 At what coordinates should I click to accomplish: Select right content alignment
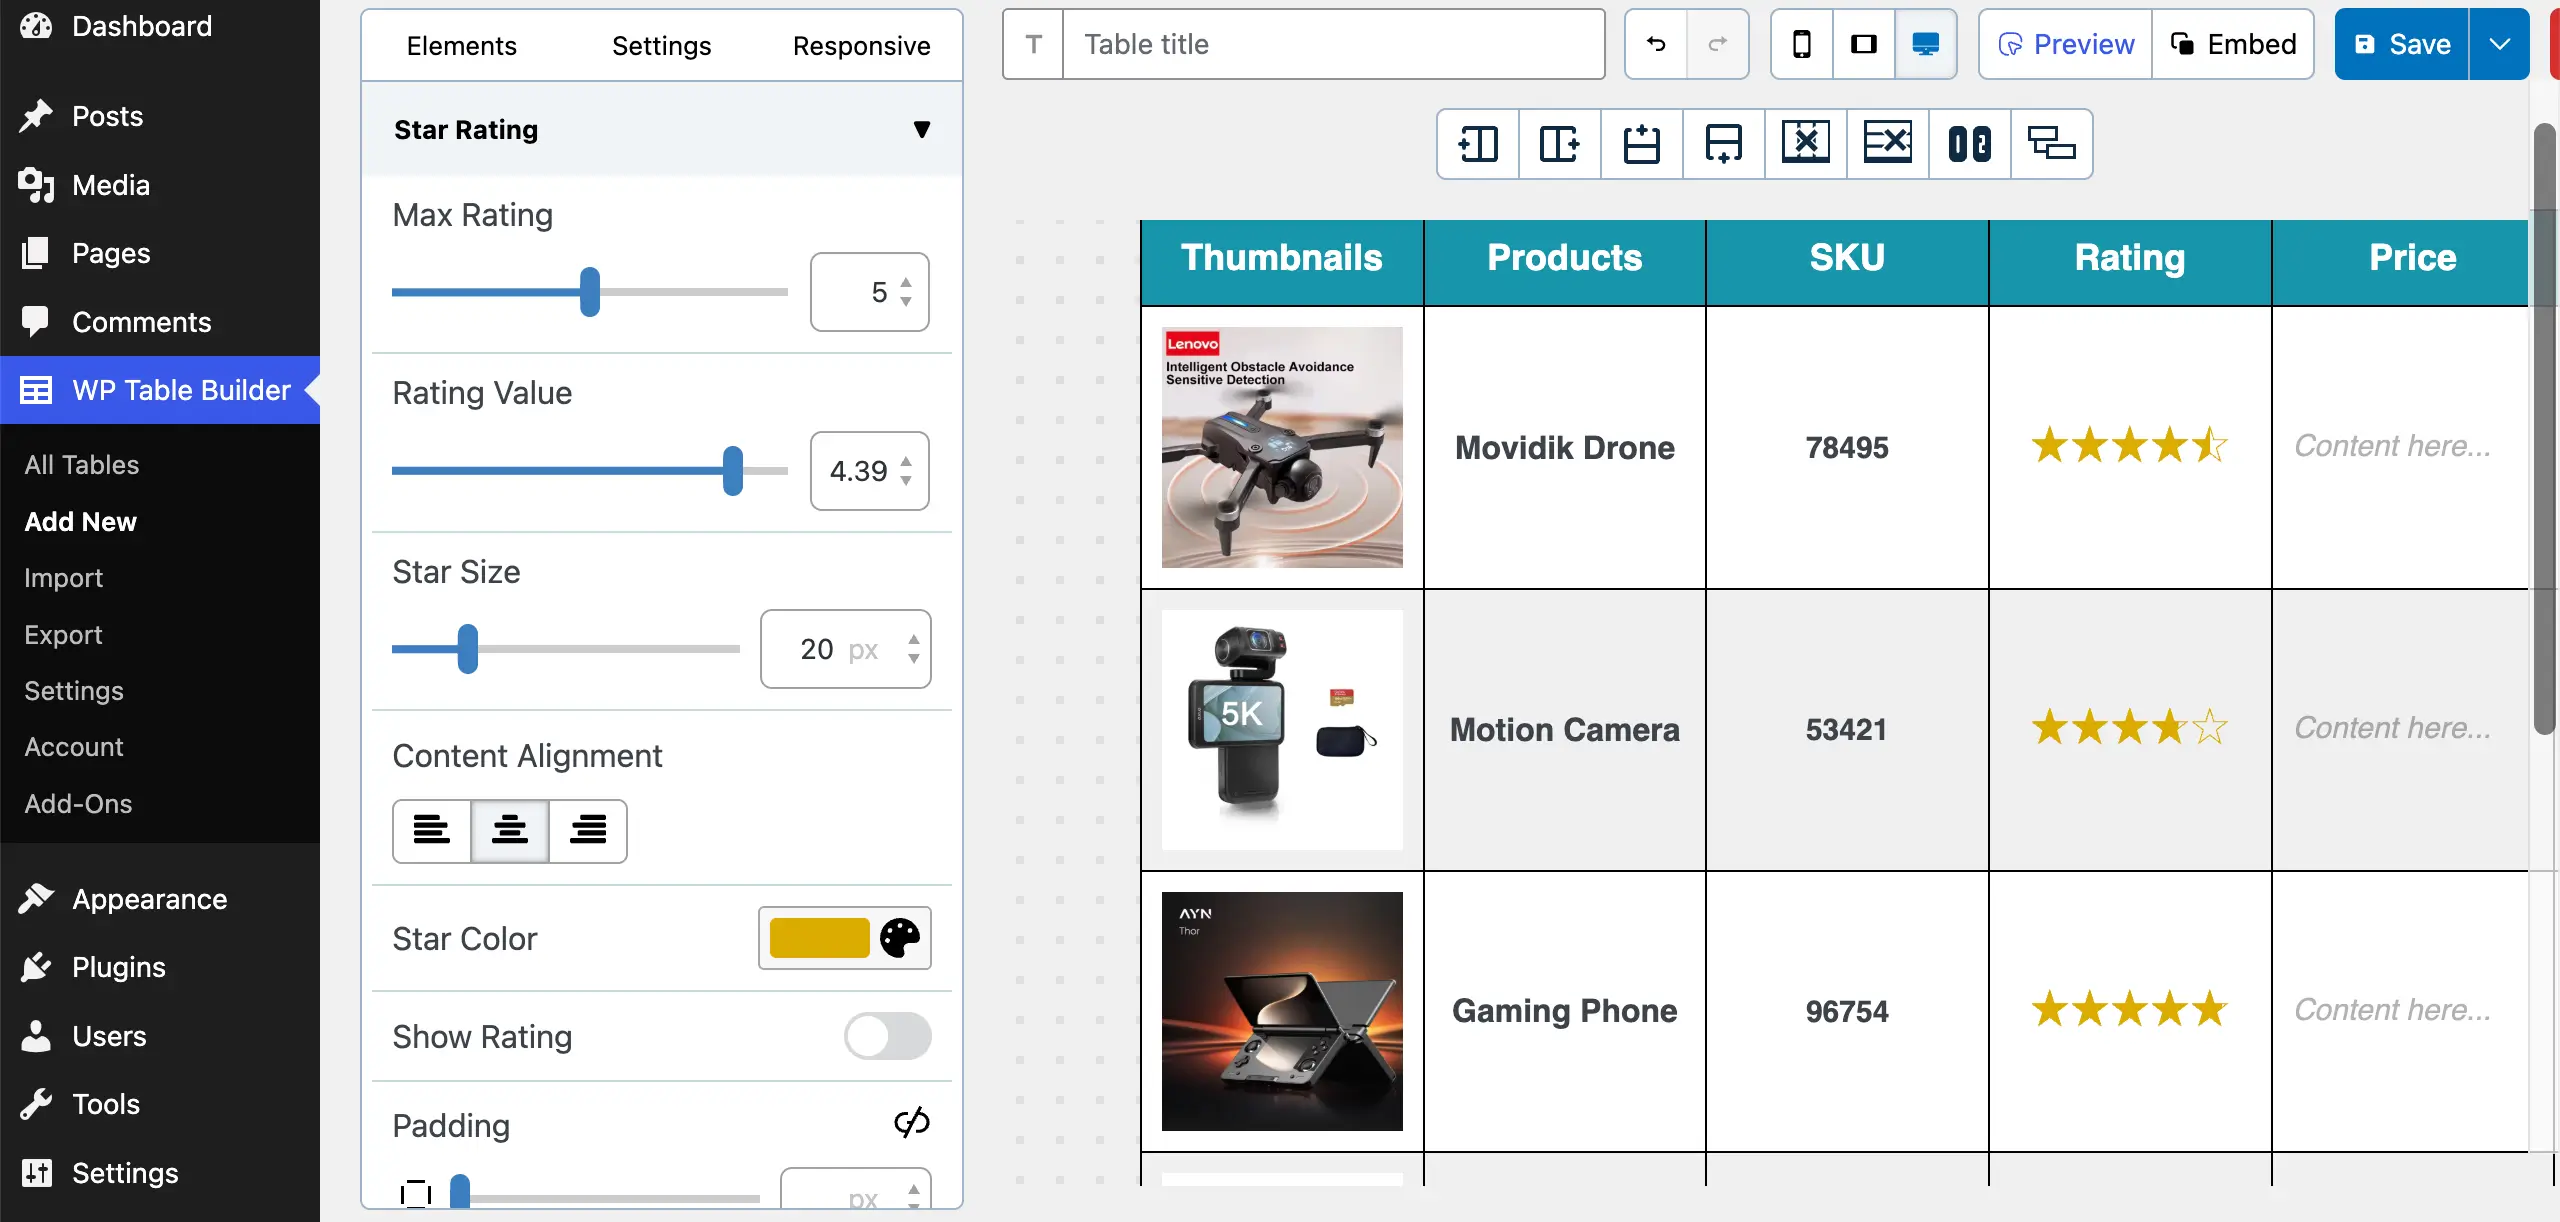[x=588, y=830]
